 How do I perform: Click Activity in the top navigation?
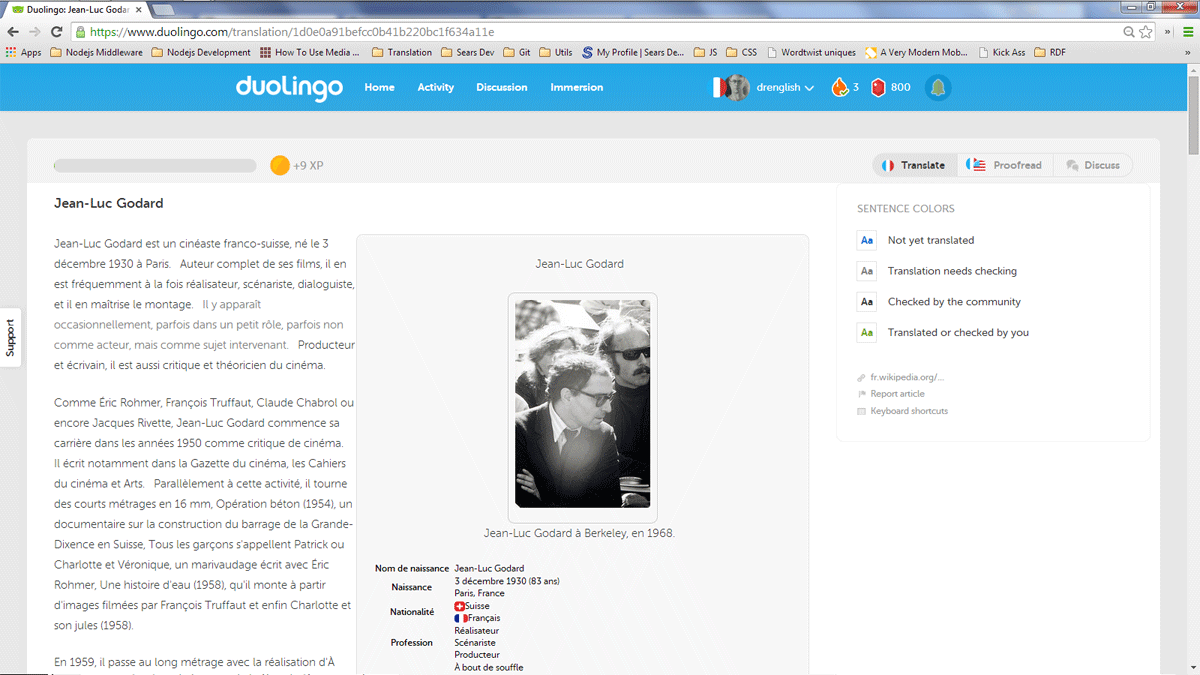click(435, 88)
